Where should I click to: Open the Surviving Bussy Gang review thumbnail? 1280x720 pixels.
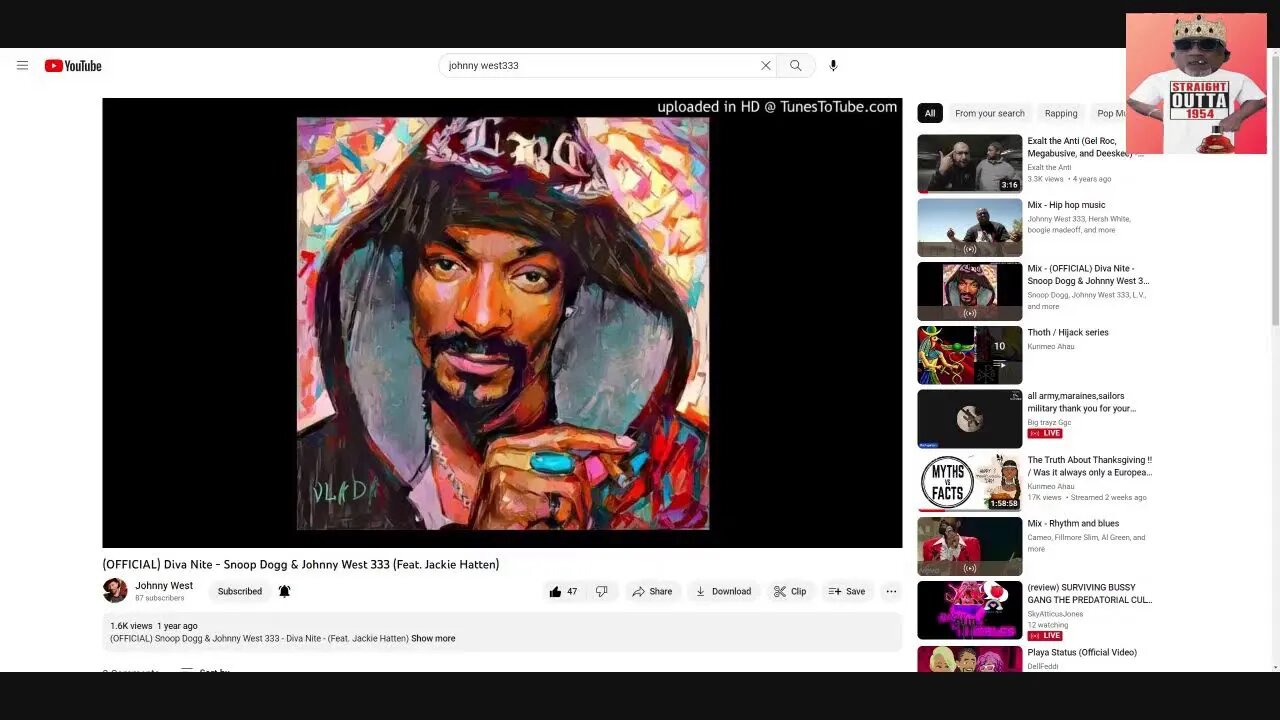(x=970, y=610)
